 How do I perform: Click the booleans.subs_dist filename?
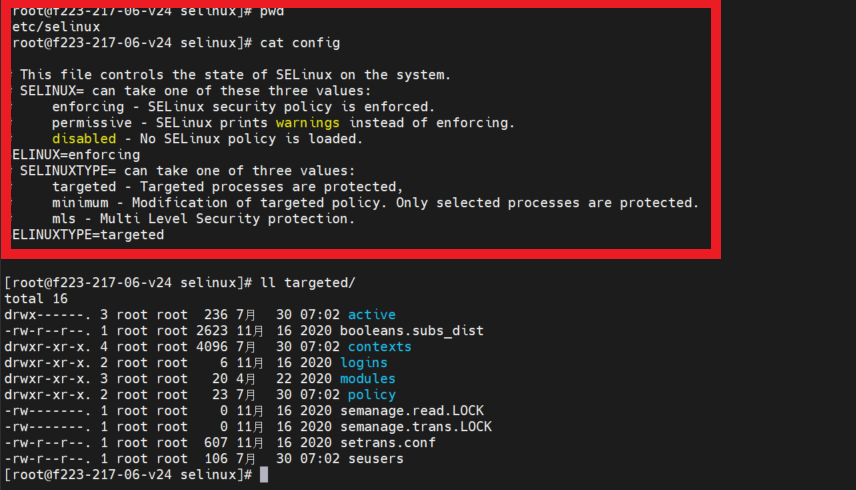point(412,331)
